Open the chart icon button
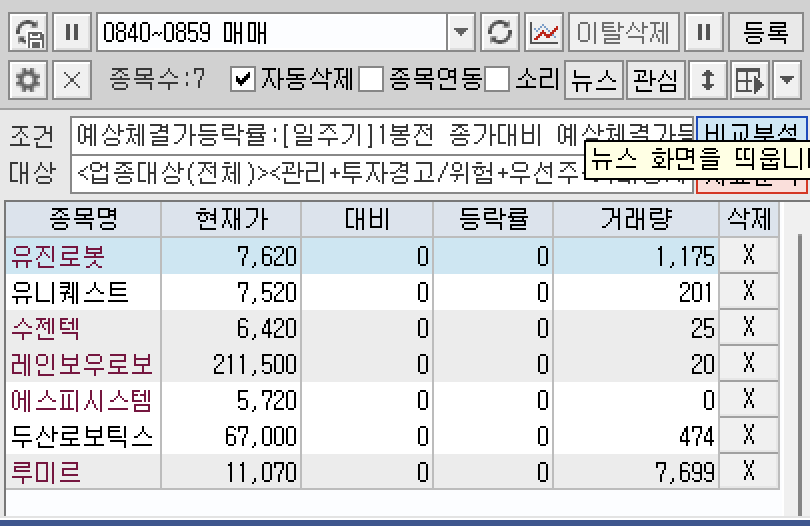Image resolution: width=810 pixels, height=526 pixels. 544,33
